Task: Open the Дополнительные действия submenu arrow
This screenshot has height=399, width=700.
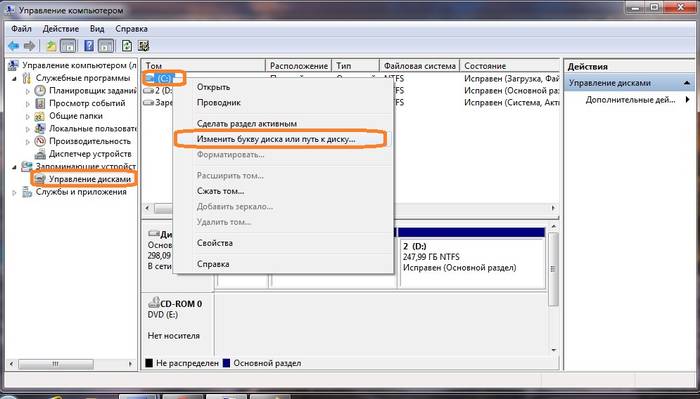Action: [688, 100]
